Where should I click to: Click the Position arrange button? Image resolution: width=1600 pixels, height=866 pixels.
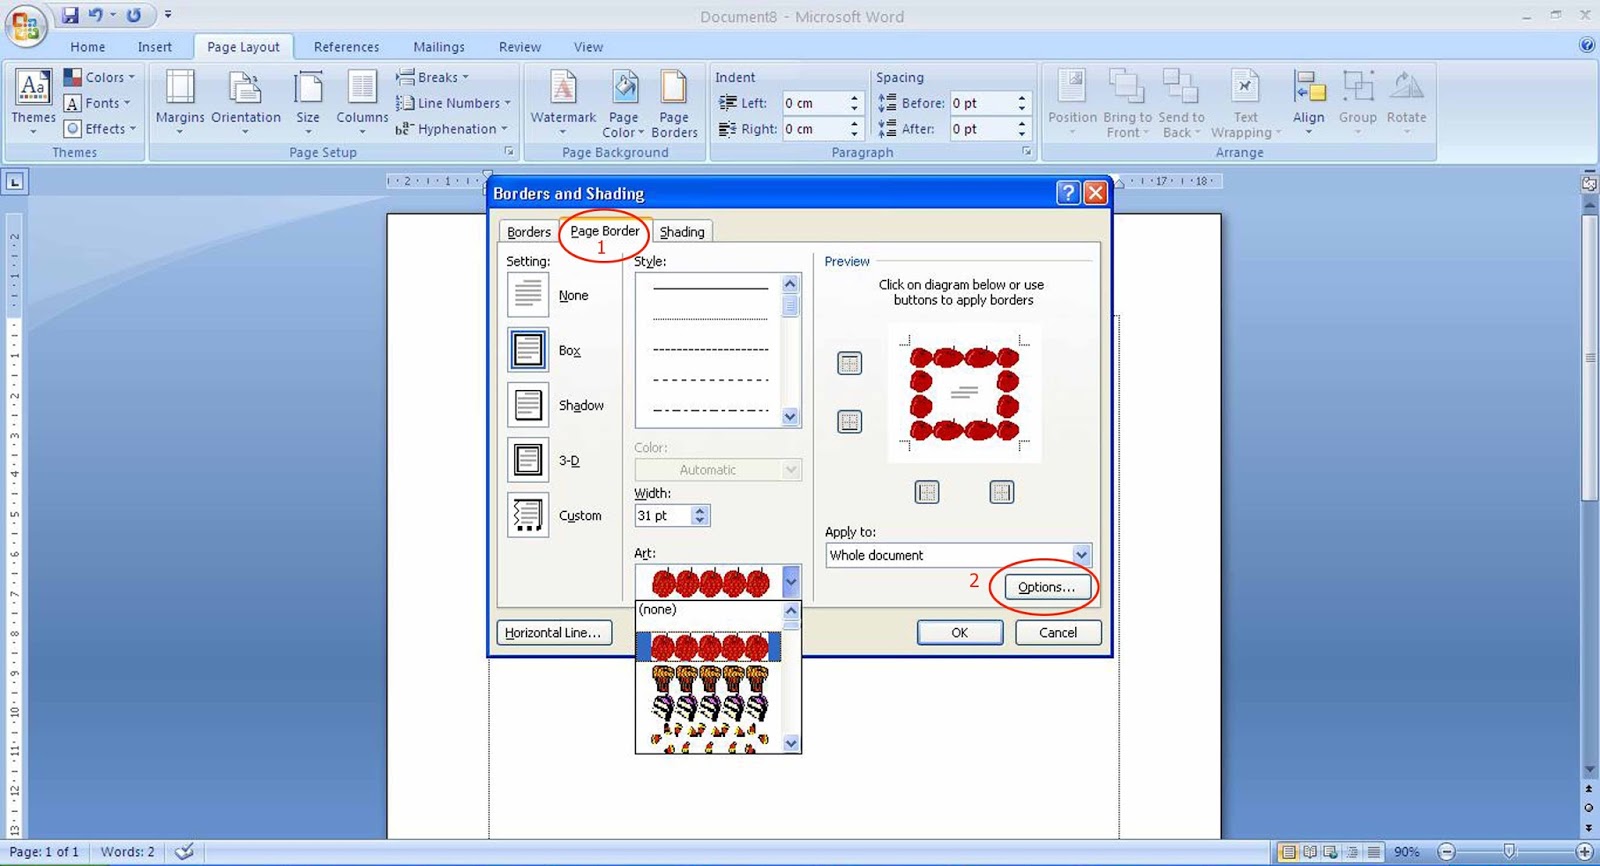[1072, 102]
